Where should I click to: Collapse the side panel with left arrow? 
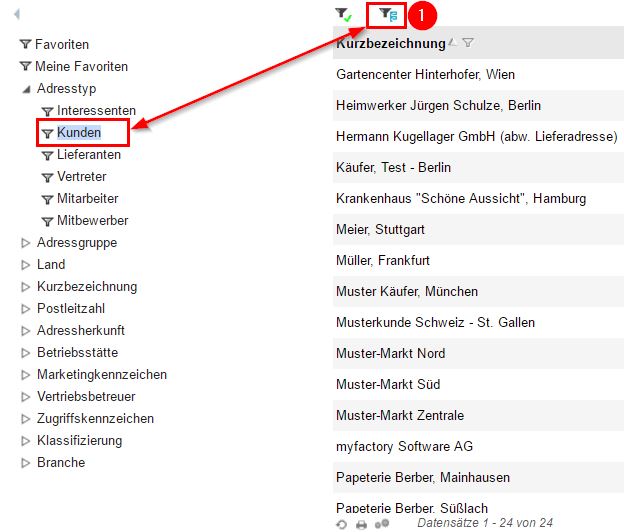16,15
